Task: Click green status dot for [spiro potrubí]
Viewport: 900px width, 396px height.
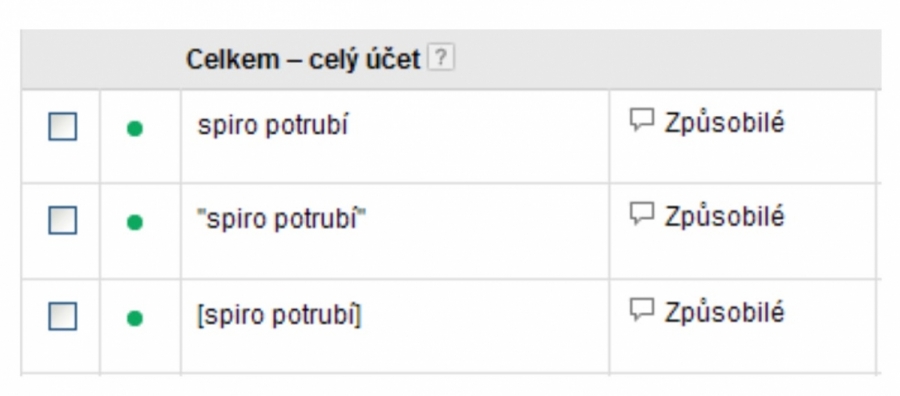Action: point(134,318)
